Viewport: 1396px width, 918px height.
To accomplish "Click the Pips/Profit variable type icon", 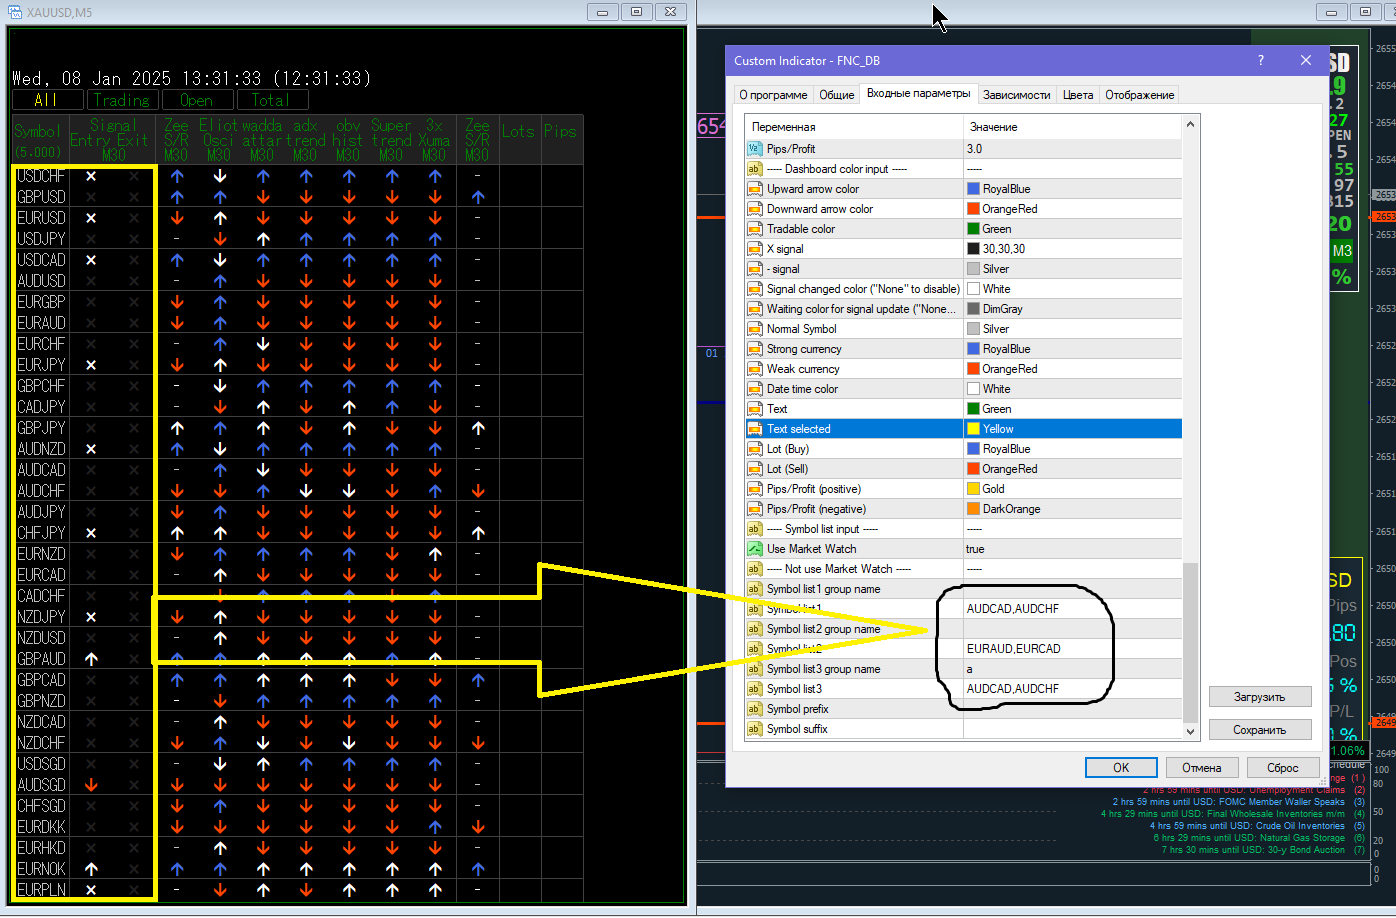I will tap(755, 149).
